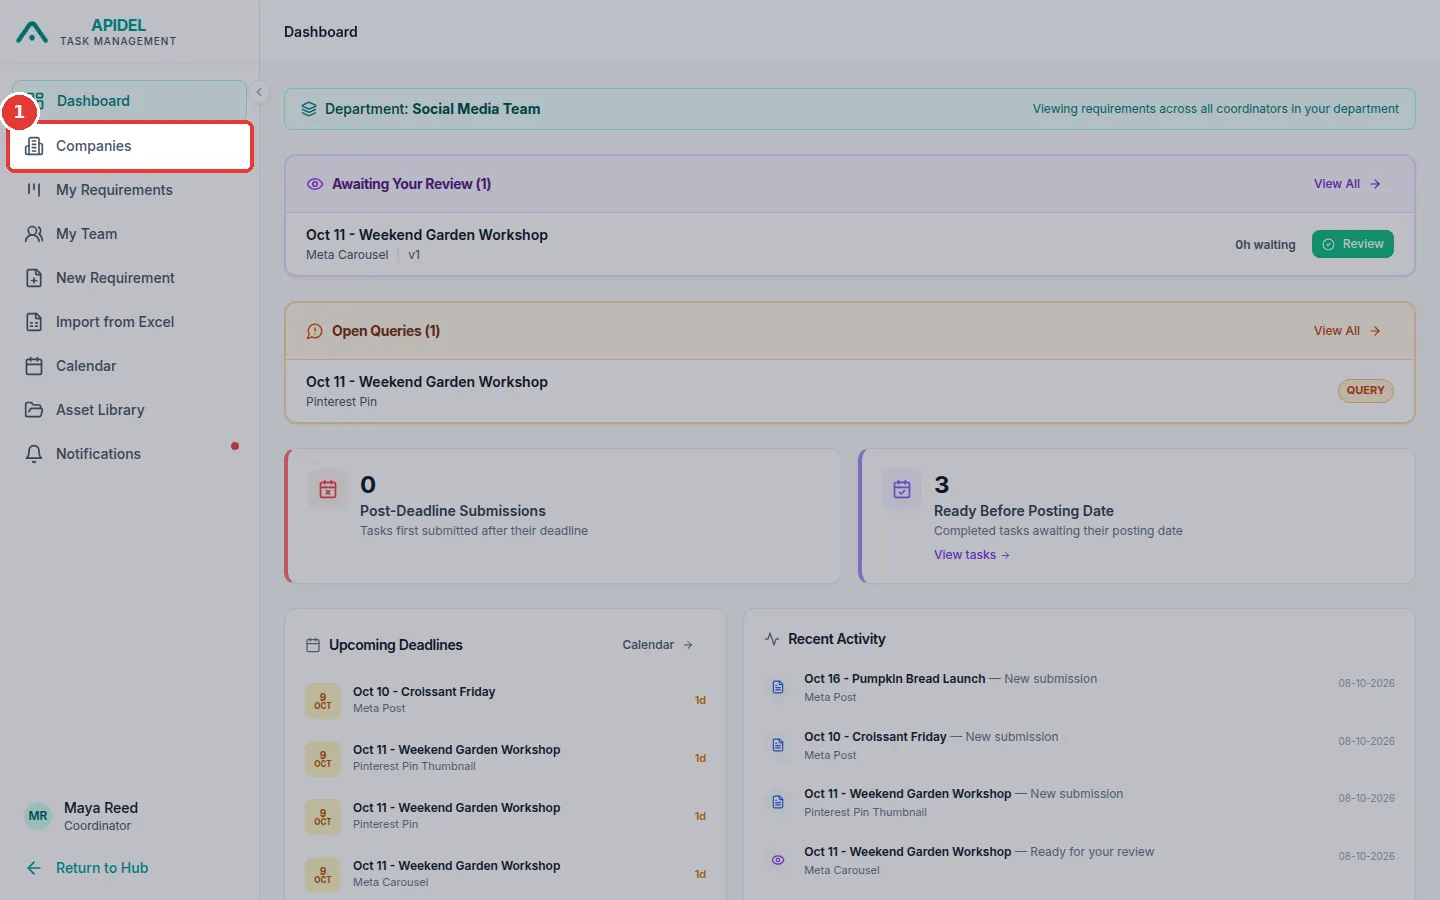Expand Awaiting Your Review via View All

click(1347, 184)
